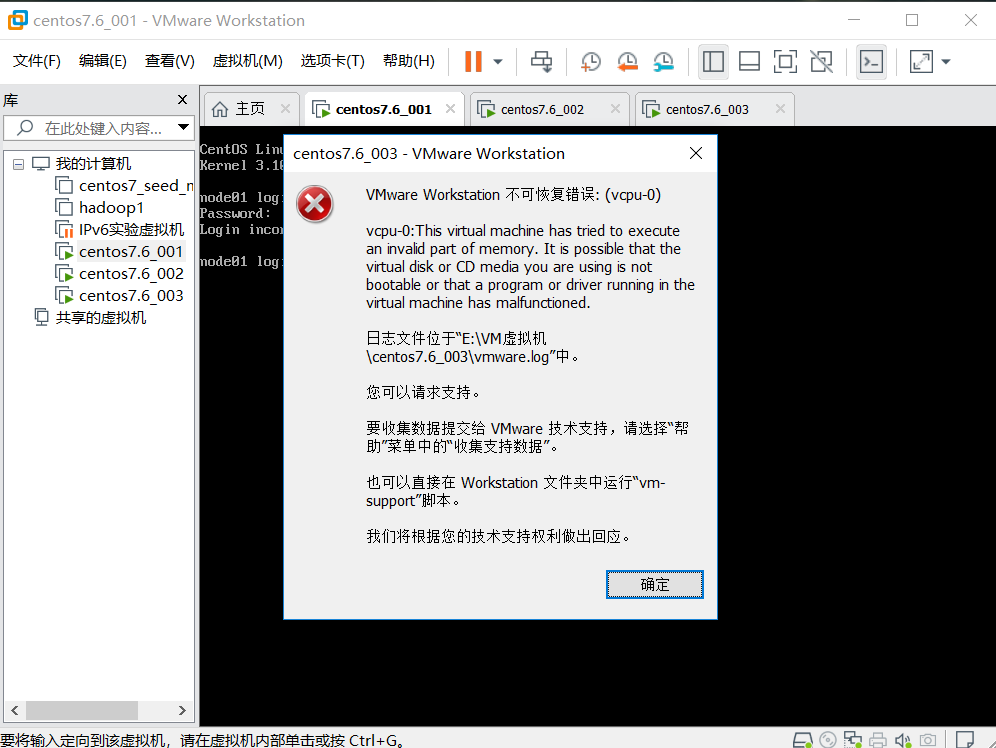Click 确定 in the error dialog

click(655, 584)
